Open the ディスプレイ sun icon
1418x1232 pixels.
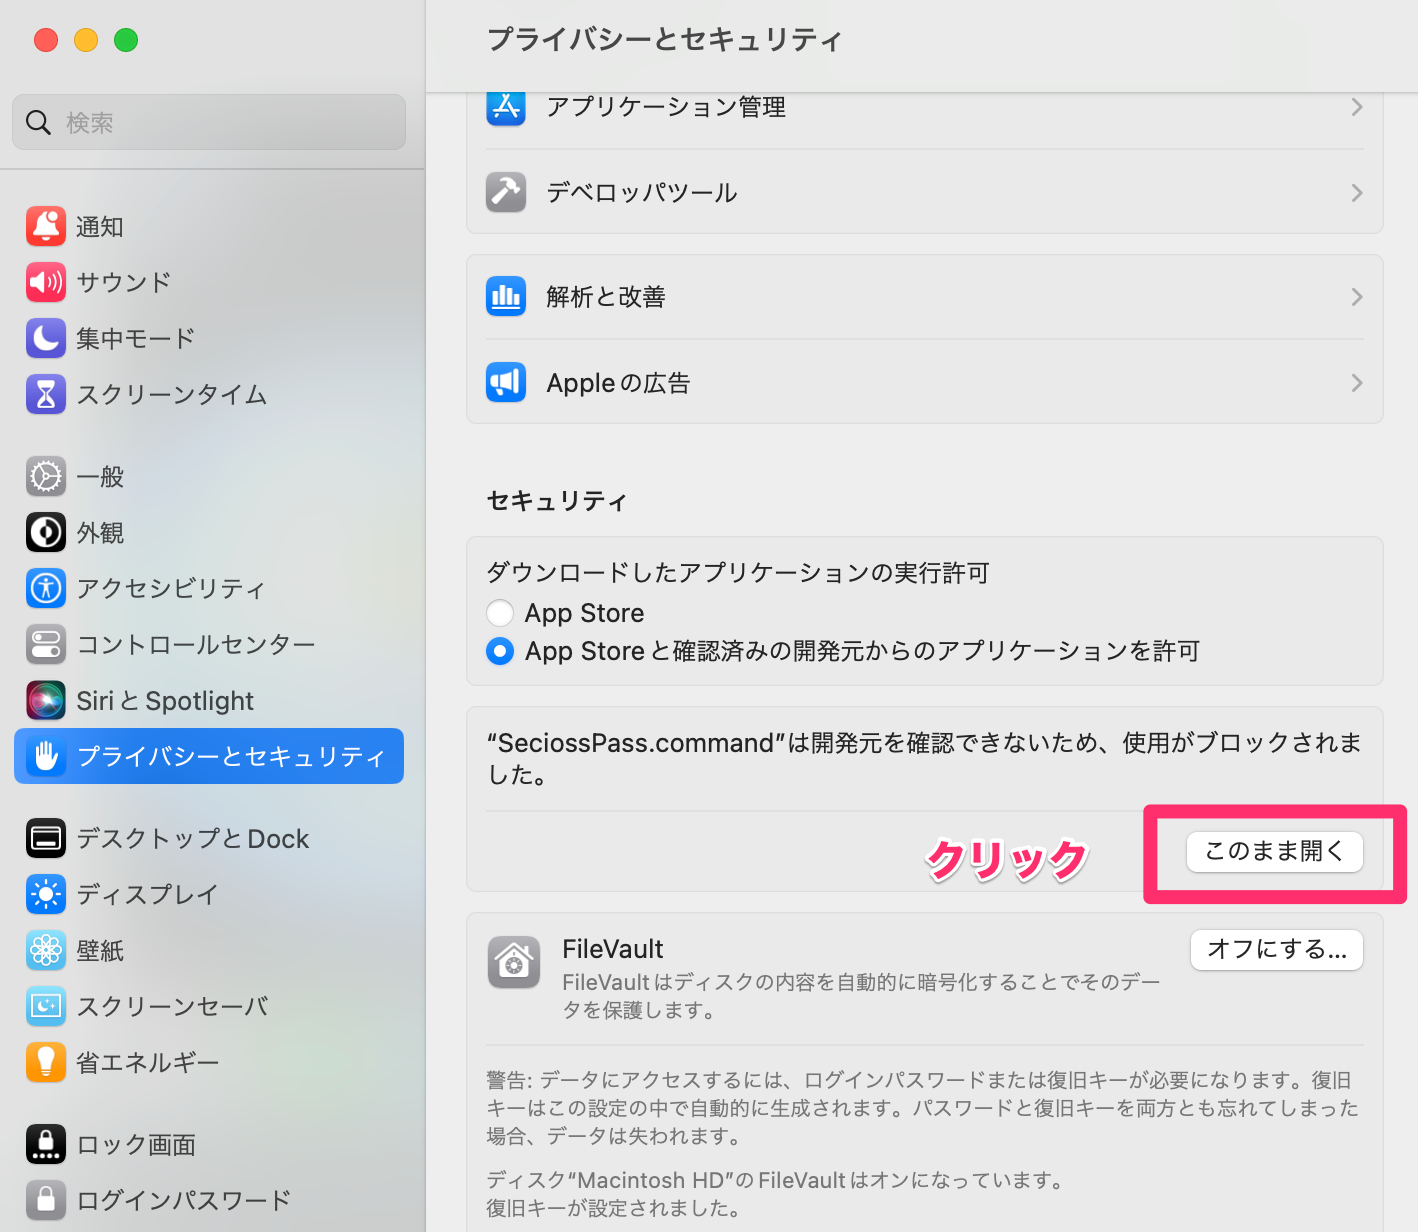point(46,895)
